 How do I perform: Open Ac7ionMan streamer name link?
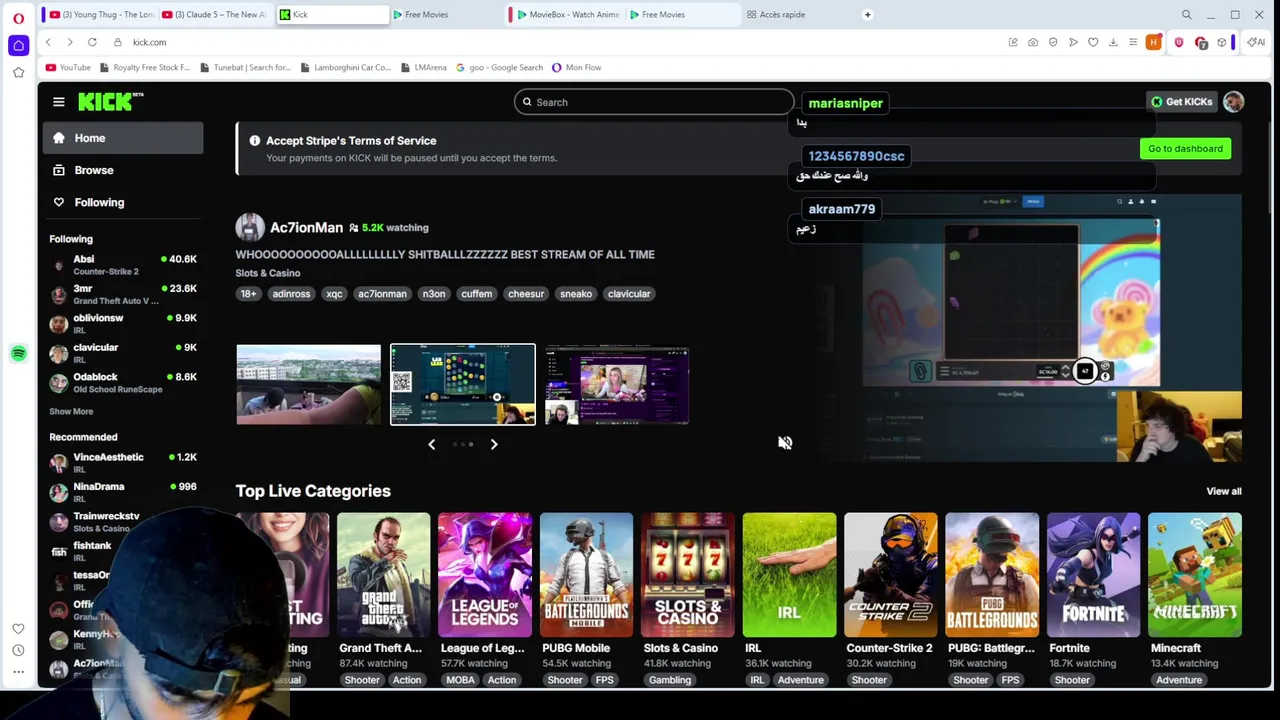click(306, 228)
